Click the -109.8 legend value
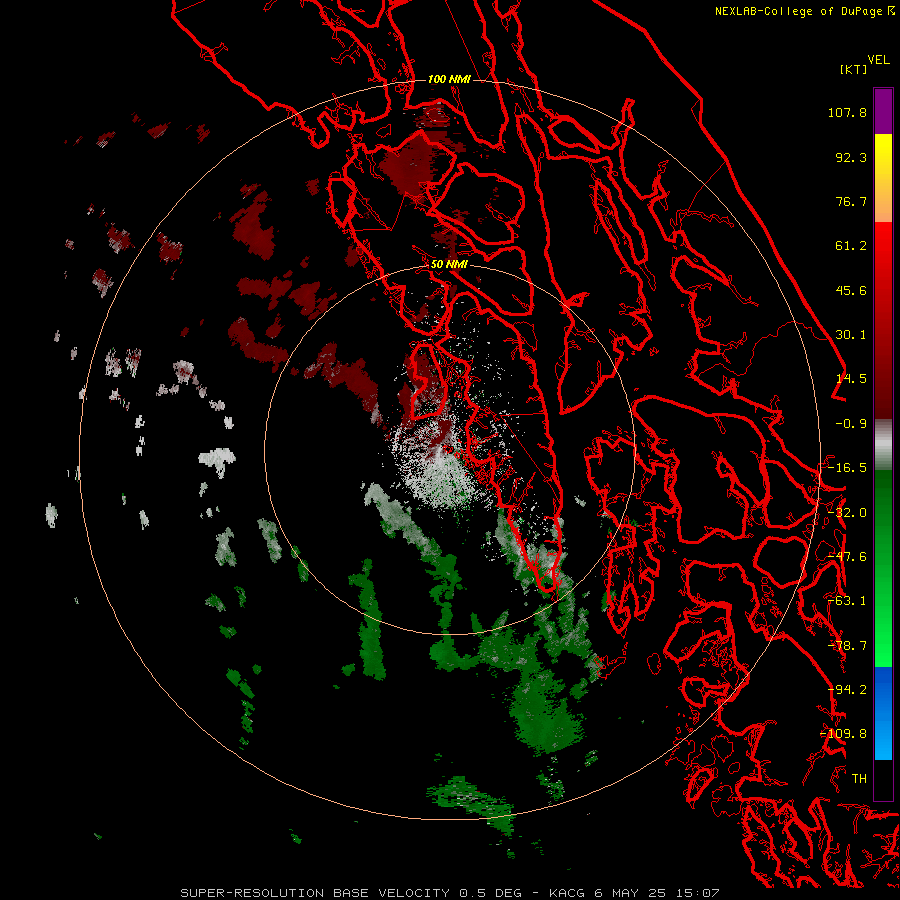This screenshot has width=900, height=900. (x=844, y=734)
